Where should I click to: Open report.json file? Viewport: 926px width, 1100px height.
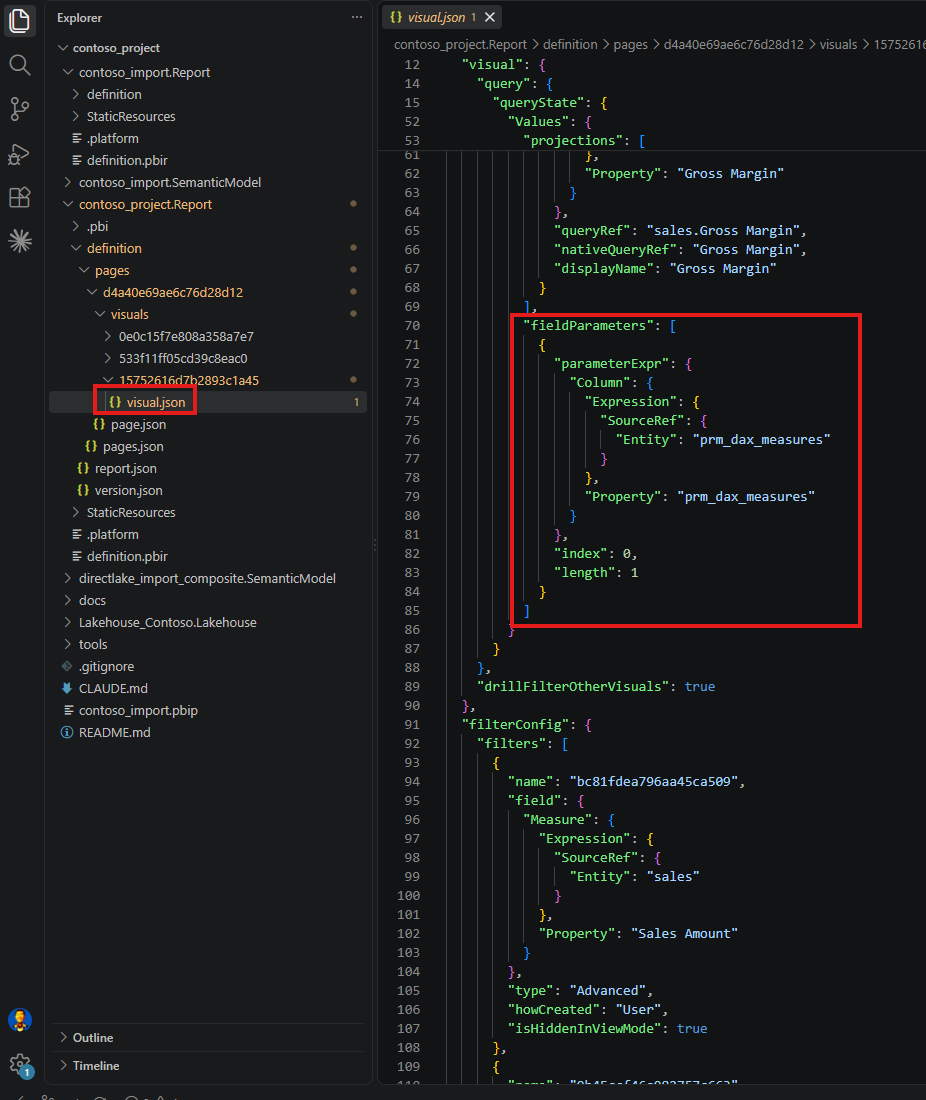[x=126, y=469]
